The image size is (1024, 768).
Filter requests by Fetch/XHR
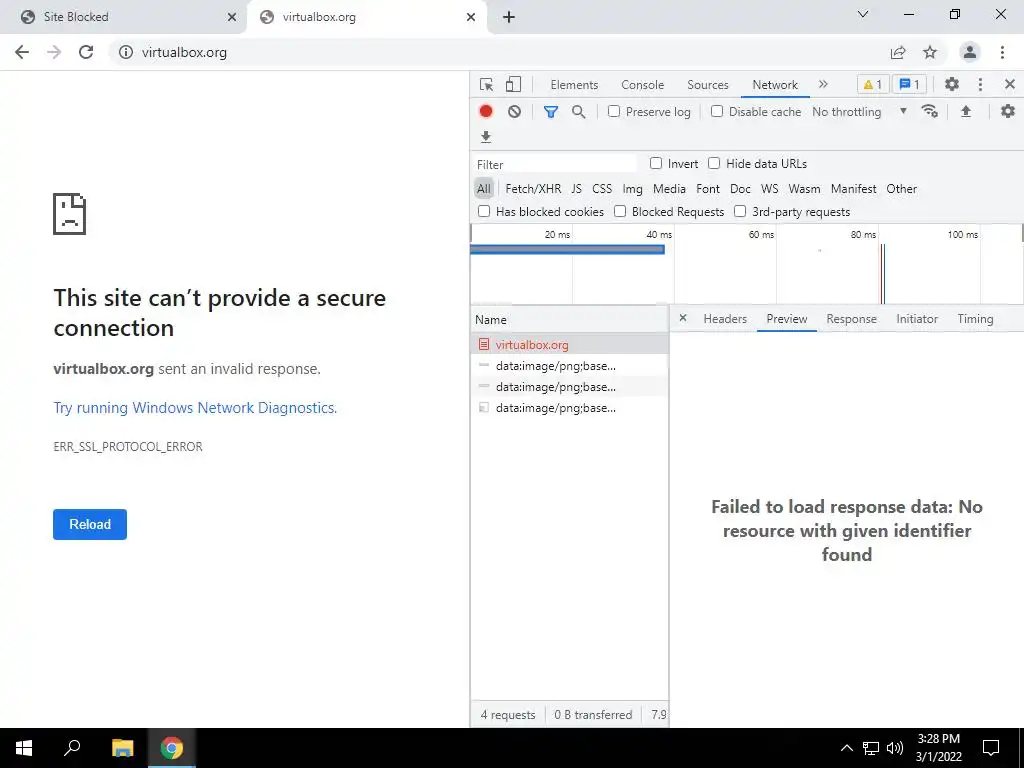coord(533,189)
